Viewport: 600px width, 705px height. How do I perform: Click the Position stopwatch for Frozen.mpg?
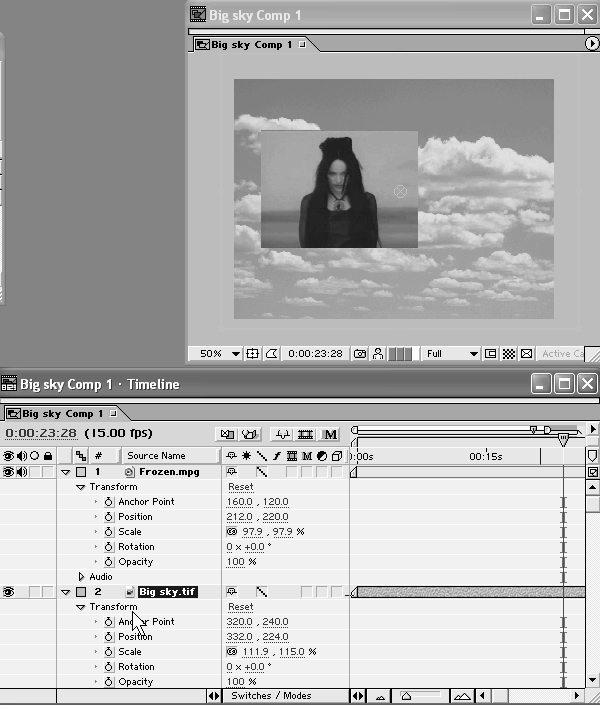click(109, 517)
